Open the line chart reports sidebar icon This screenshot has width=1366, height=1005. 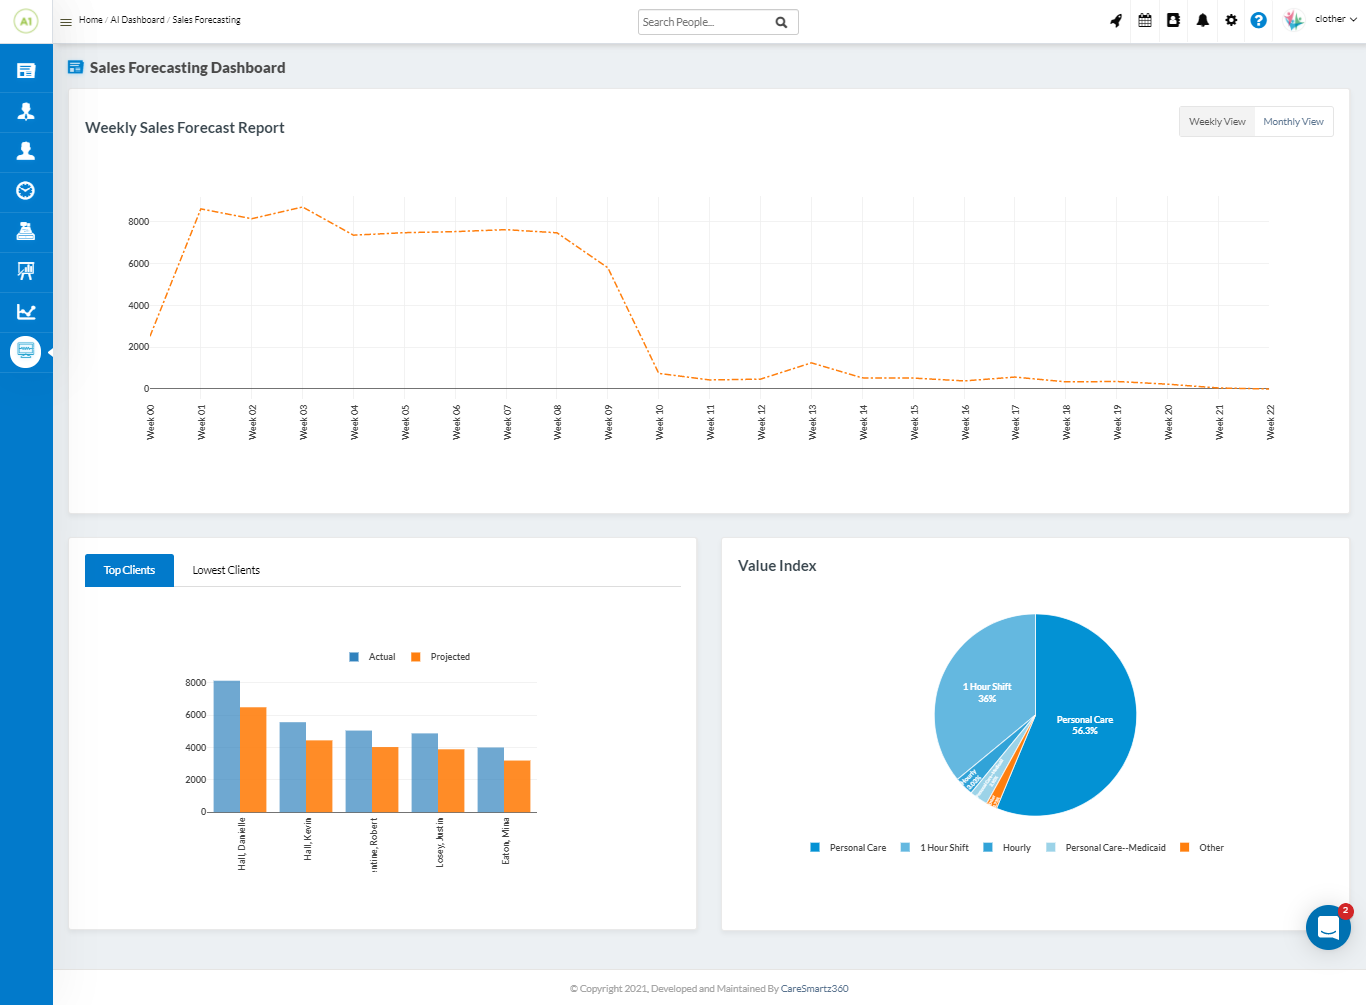[x=26, y=312]
